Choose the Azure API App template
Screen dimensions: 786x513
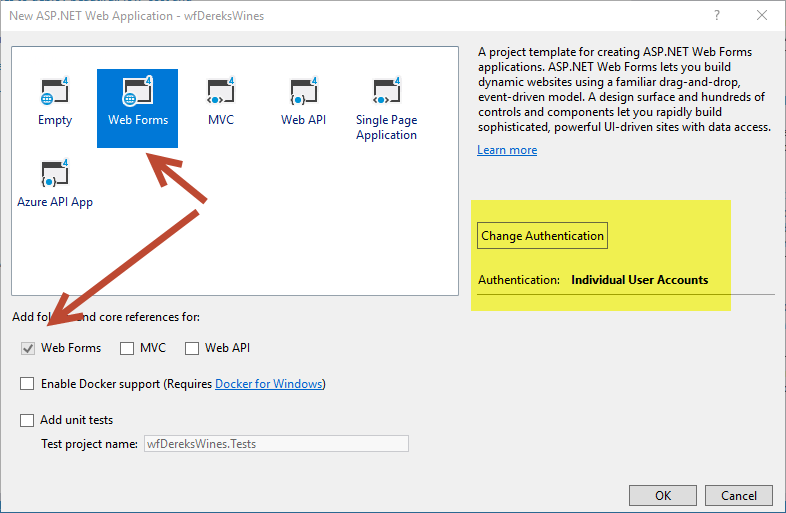coord(55,184)
